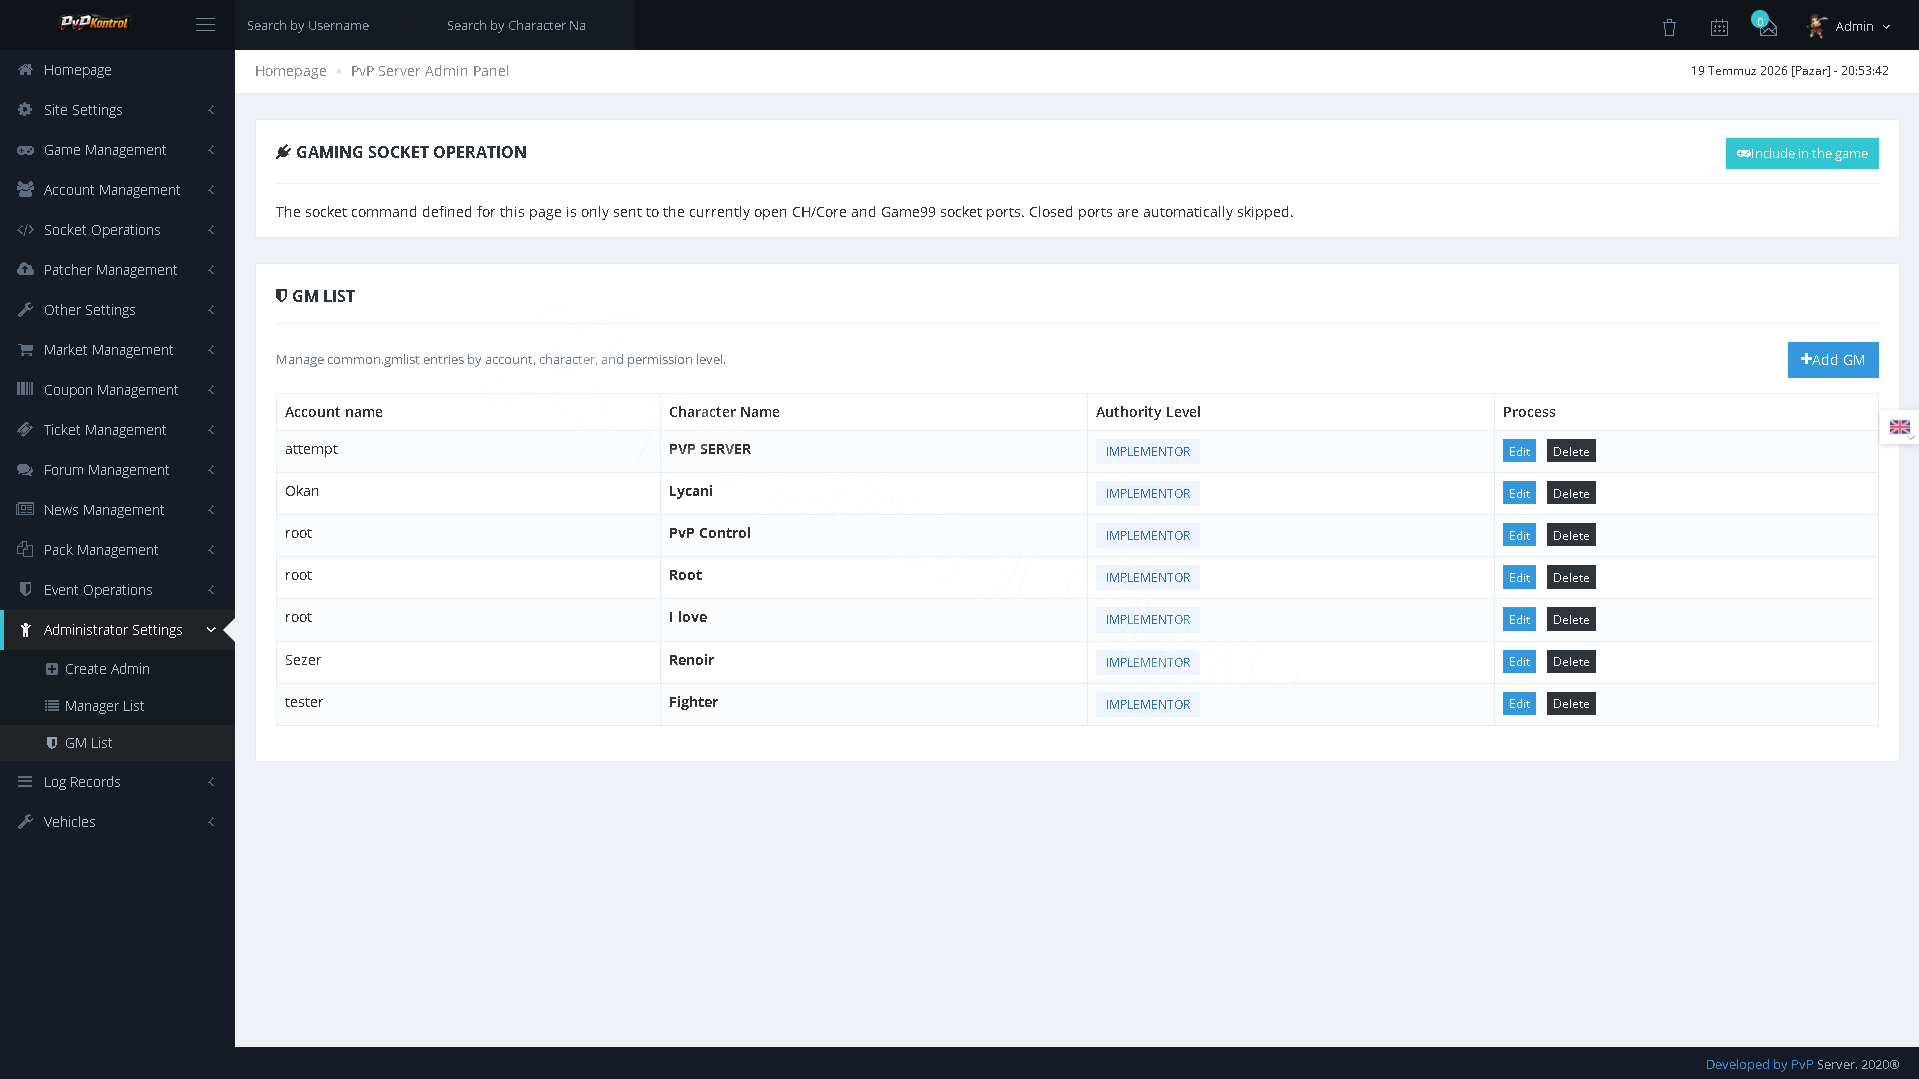Image resolution: width=1919 pixels, height=1079 pixels.
Task: Open the calendar icon in header
Action: click(x=1719, y=27)
